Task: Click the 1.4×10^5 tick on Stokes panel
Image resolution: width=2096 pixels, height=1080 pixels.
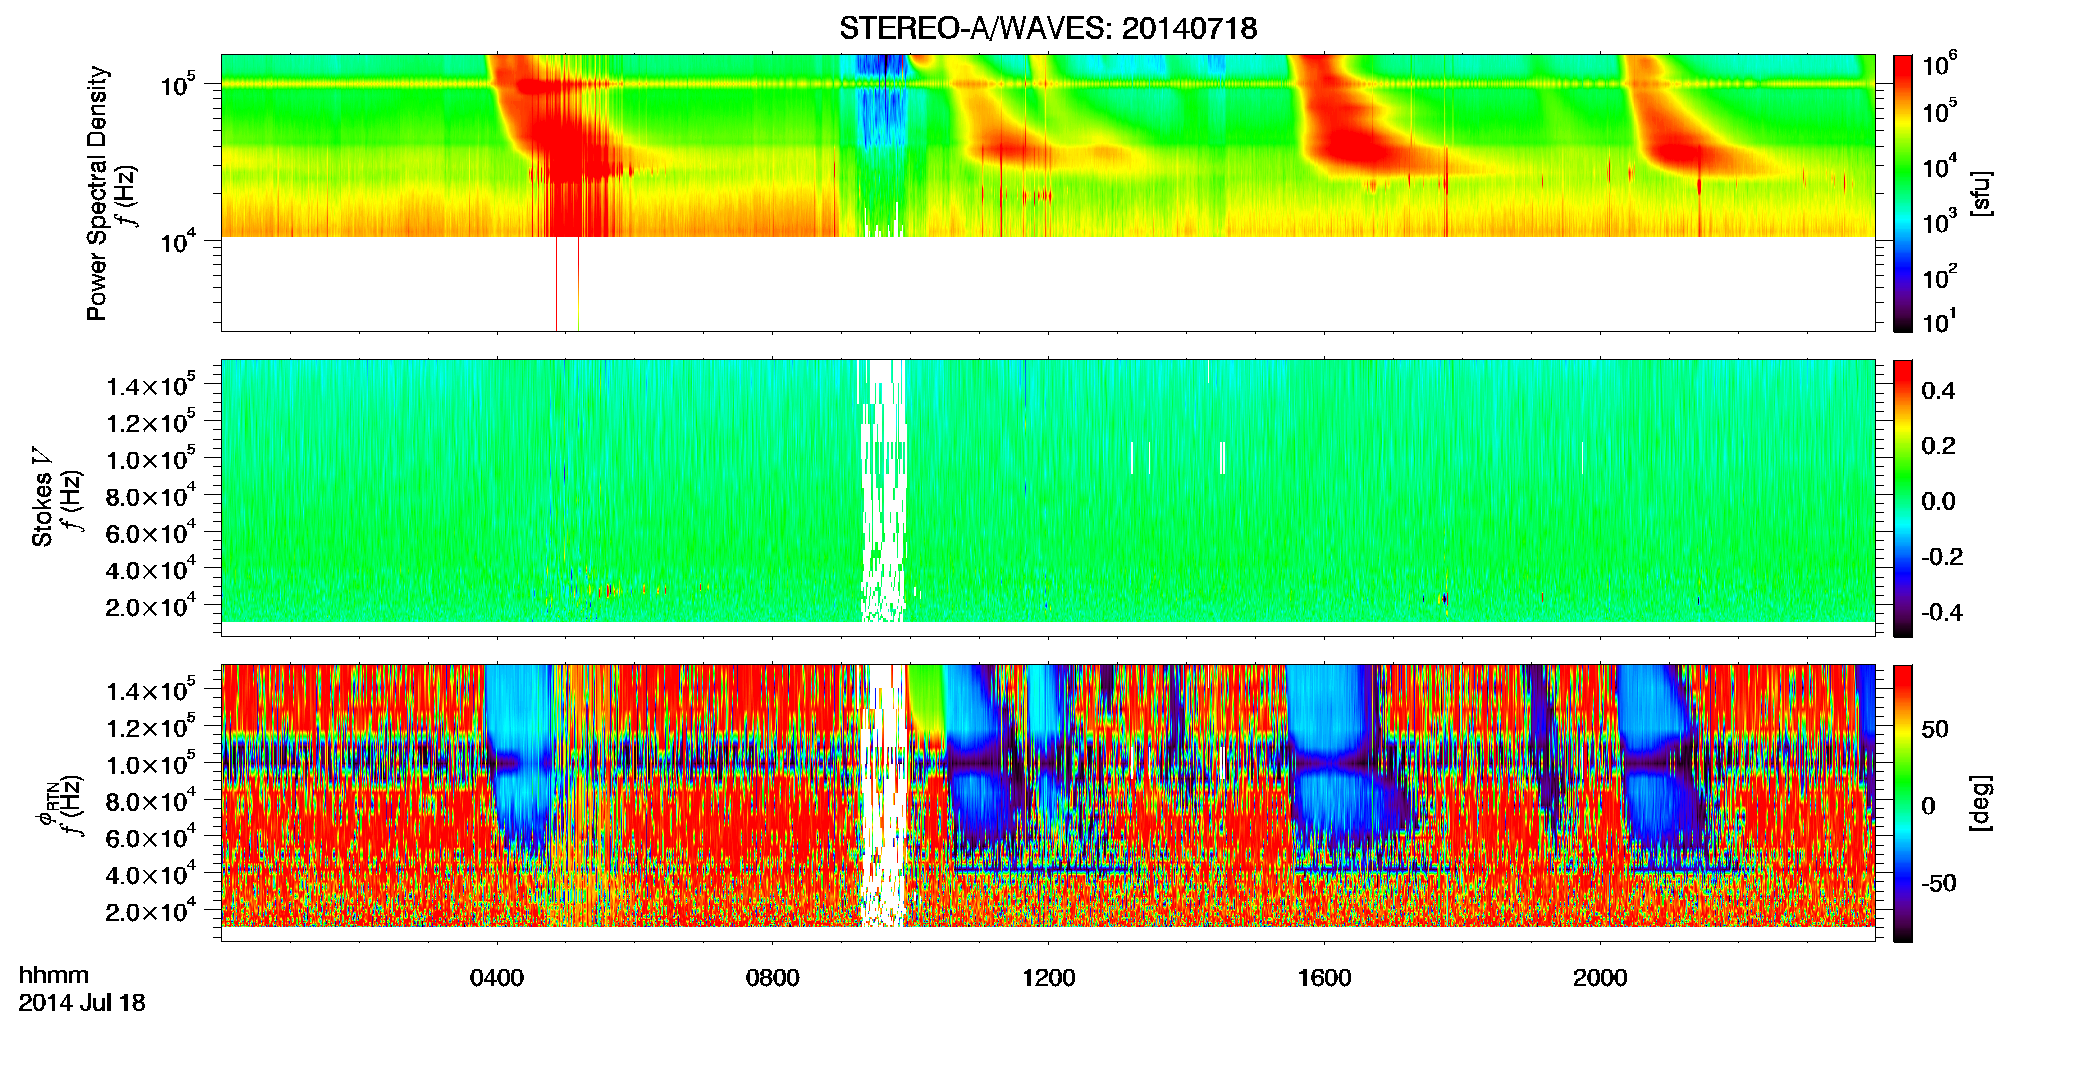Action: [x=151, y=384]
